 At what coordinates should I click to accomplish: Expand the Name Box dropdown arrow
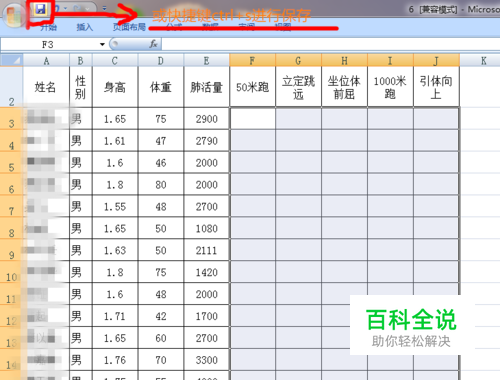pos(102,44)
